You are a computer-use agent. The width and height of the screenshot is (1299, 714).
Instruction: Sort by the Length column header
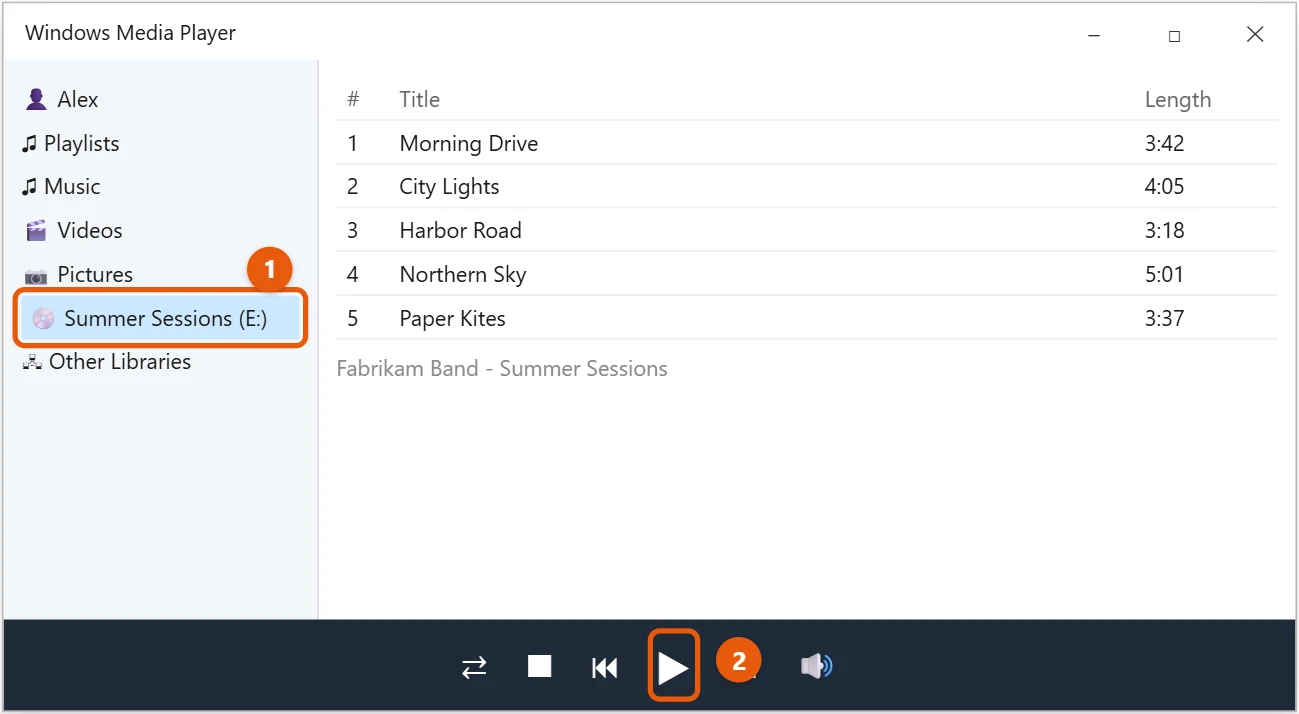coord(1178,99)
